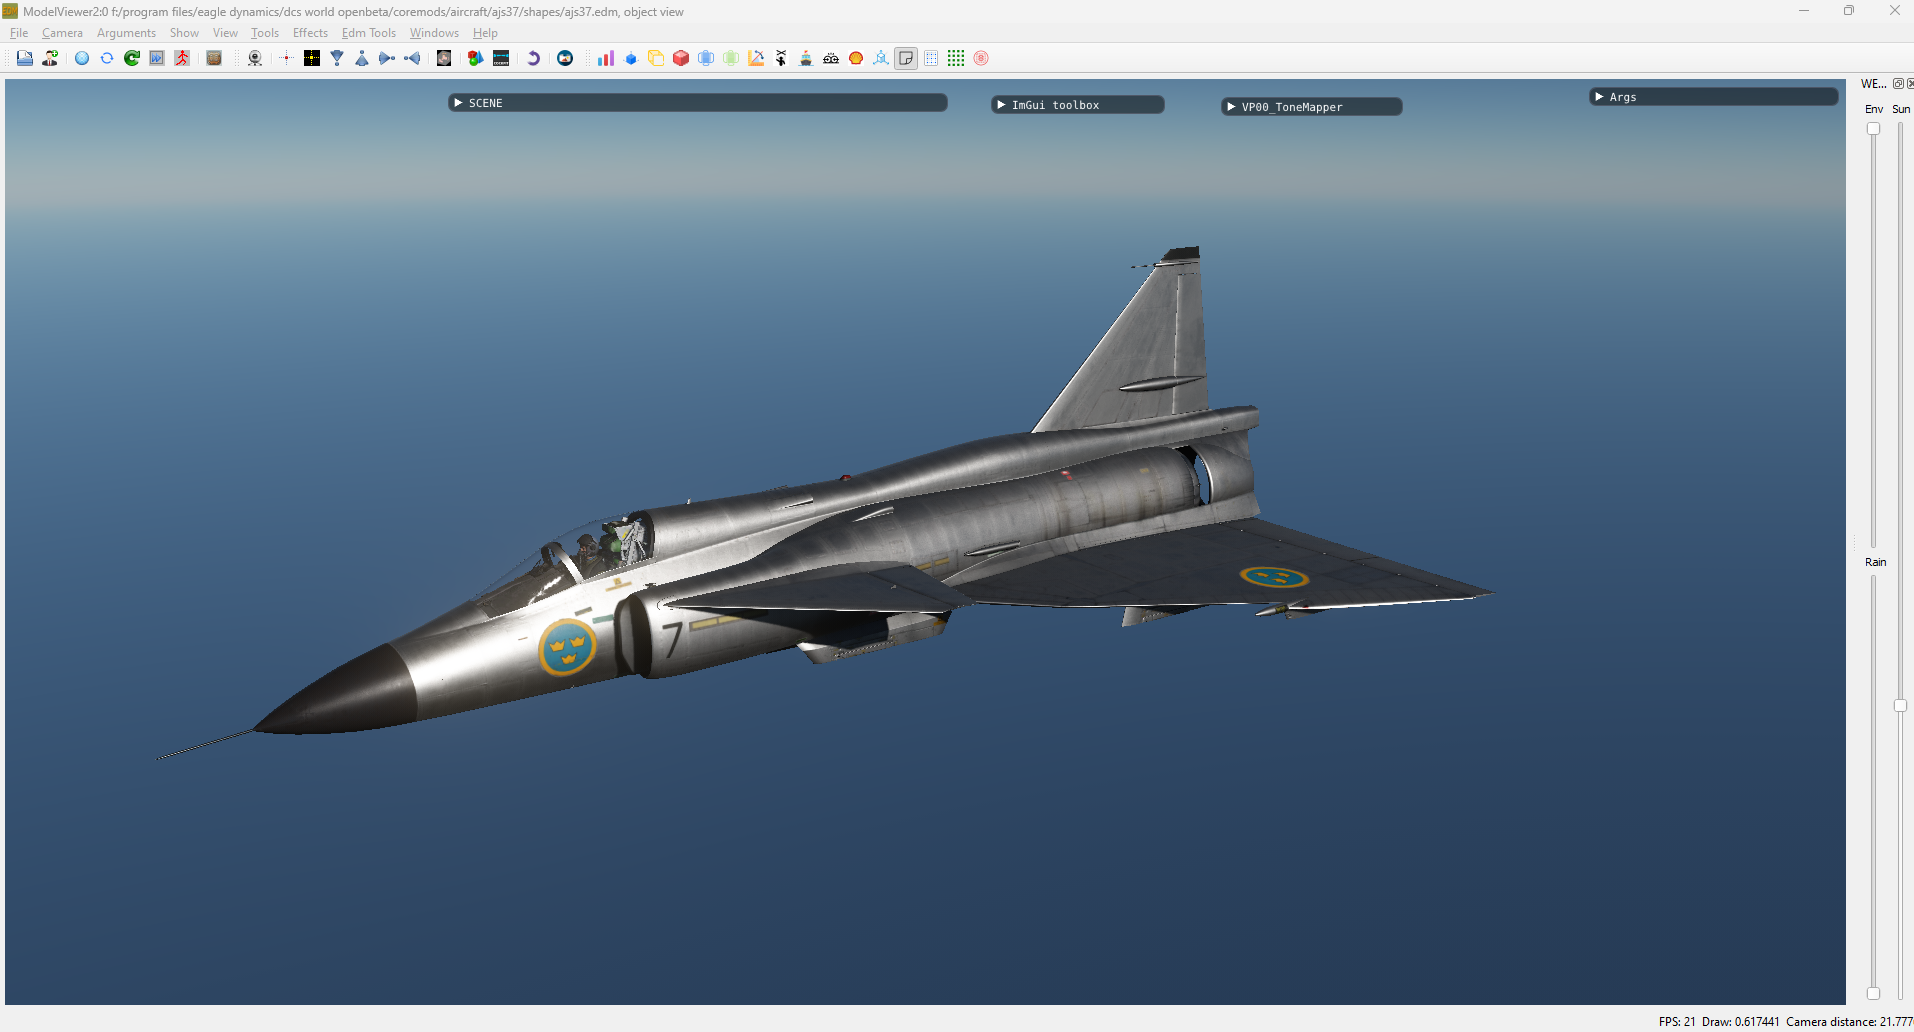Click the red green blue primitives icon
Screen dimensions: 1914x1032
click(476, 58)
